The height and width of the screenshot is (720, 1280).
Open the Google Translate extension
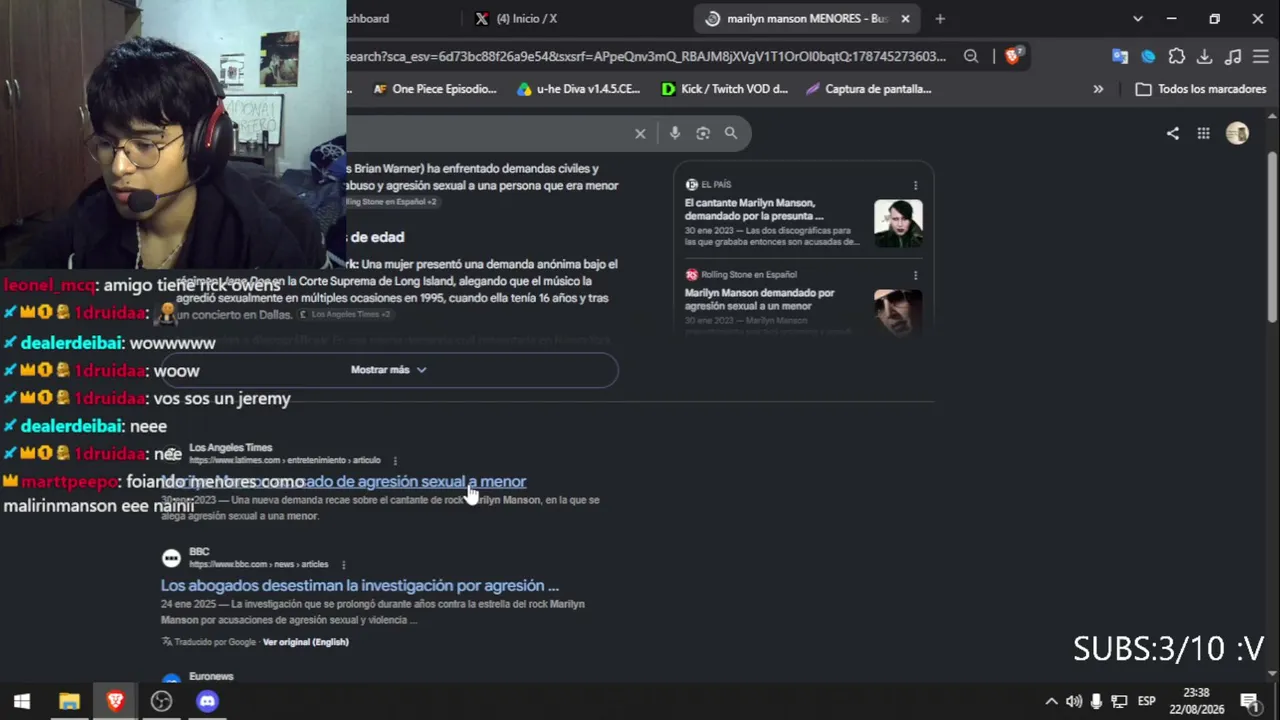pyautogui.click(x=1120, y=56)
